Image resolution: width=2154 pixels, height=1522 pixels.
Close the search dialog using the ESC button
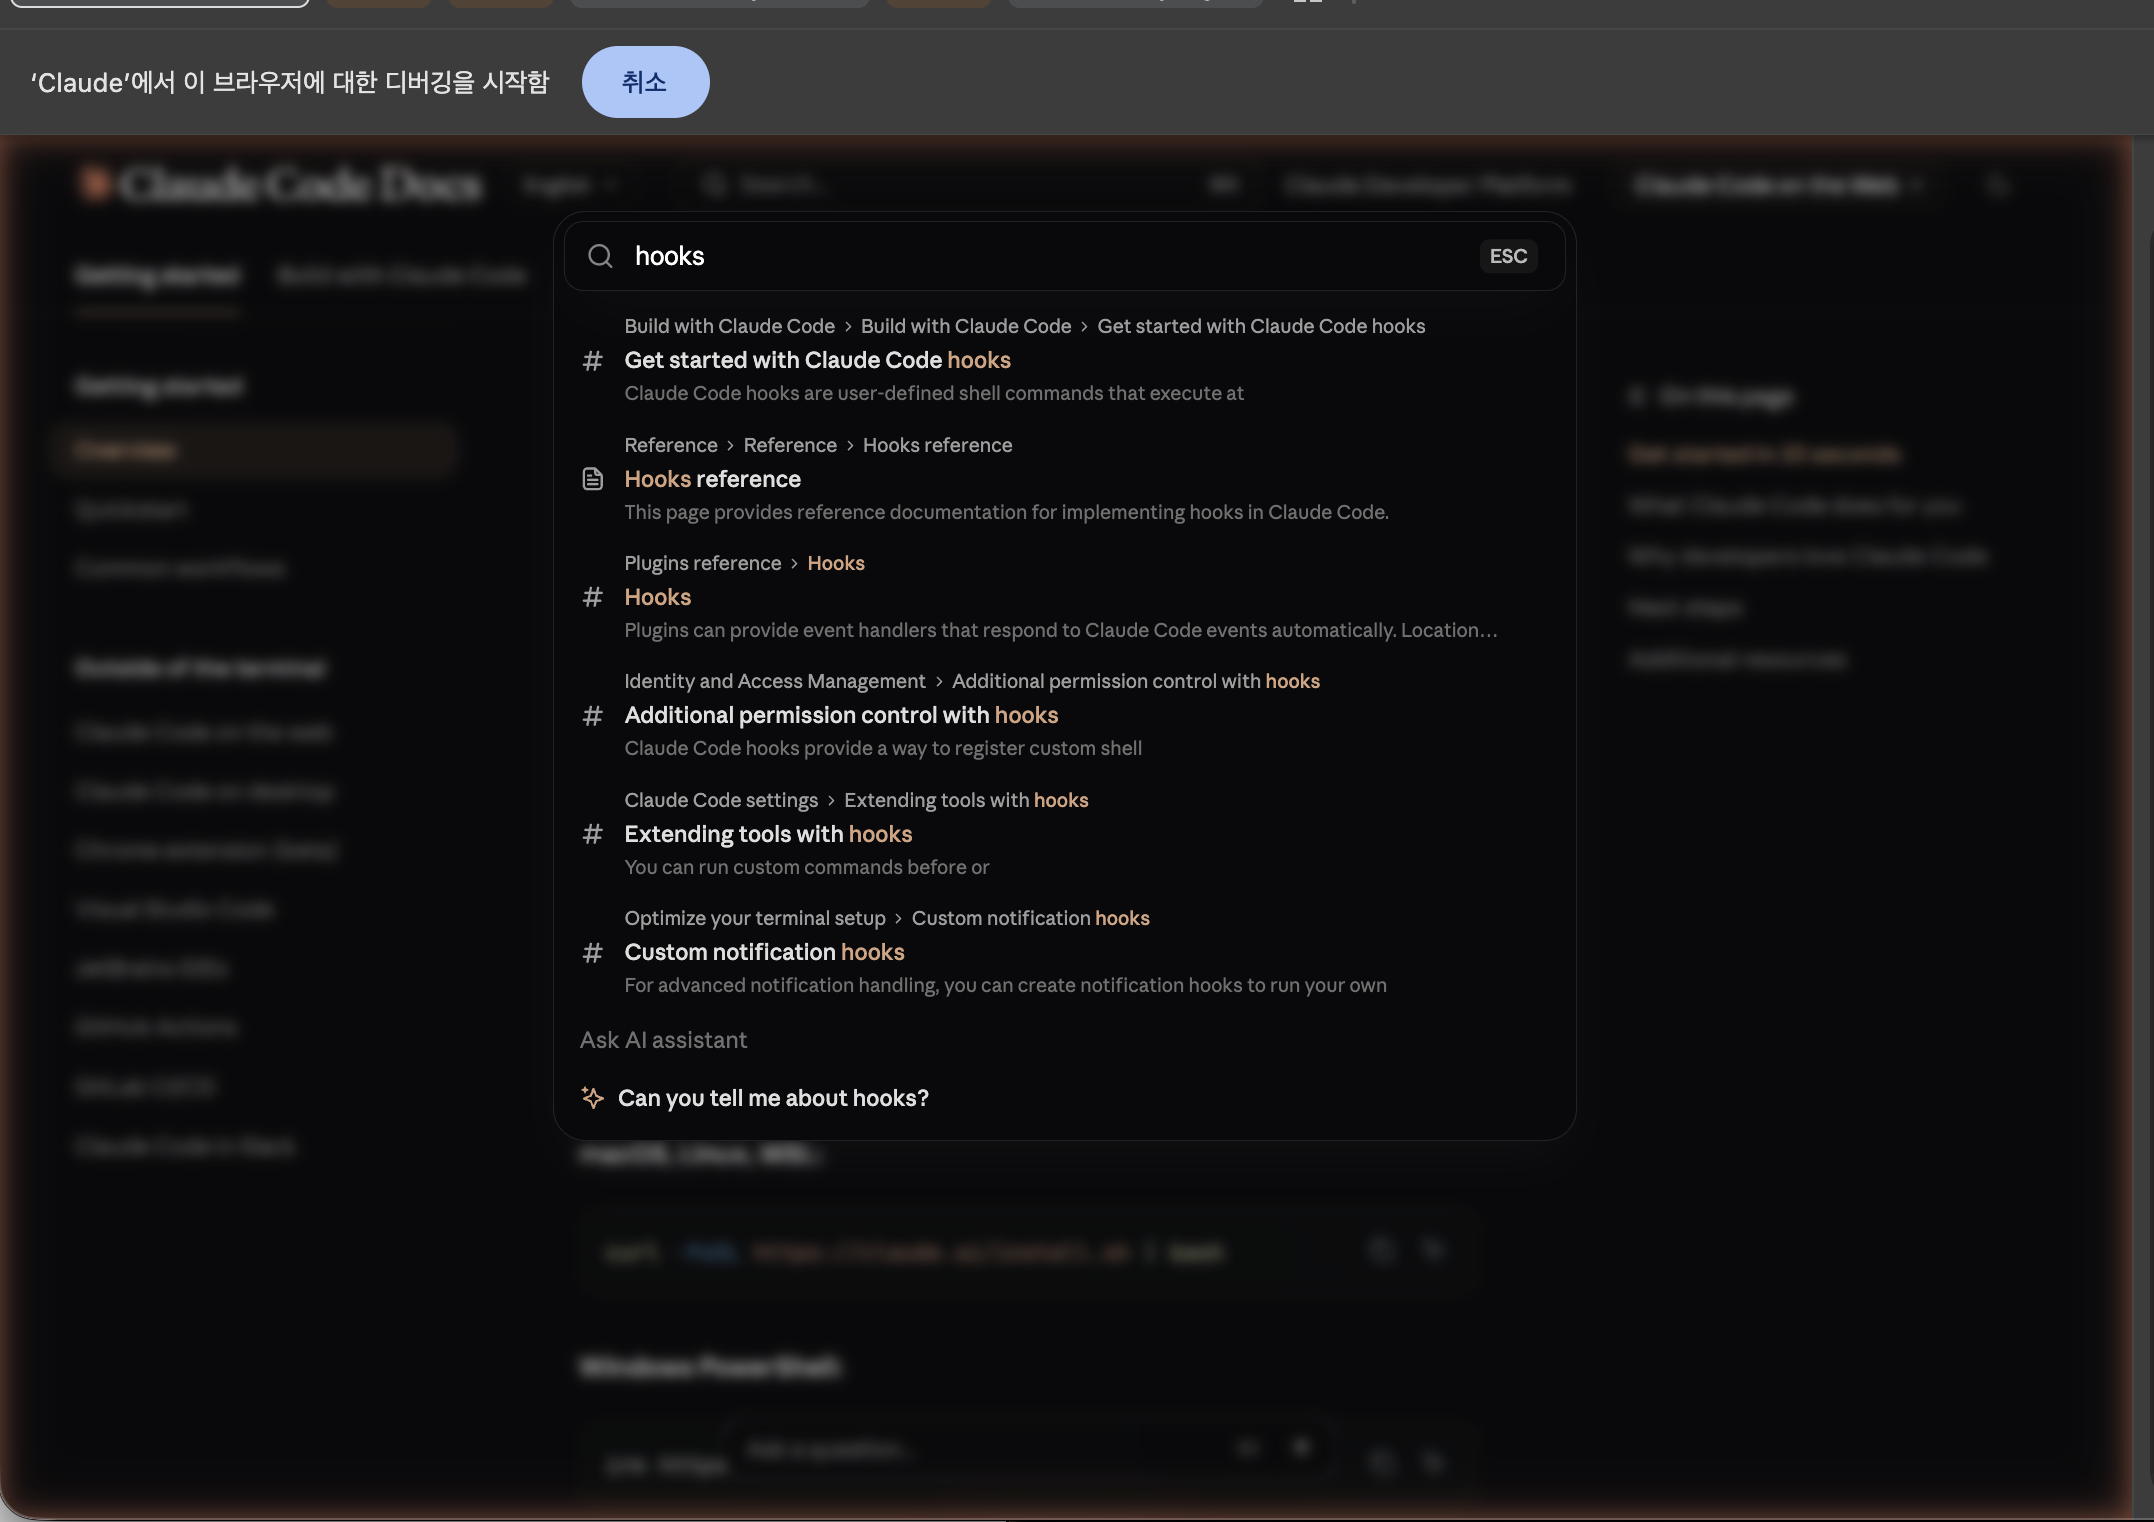1508,256
